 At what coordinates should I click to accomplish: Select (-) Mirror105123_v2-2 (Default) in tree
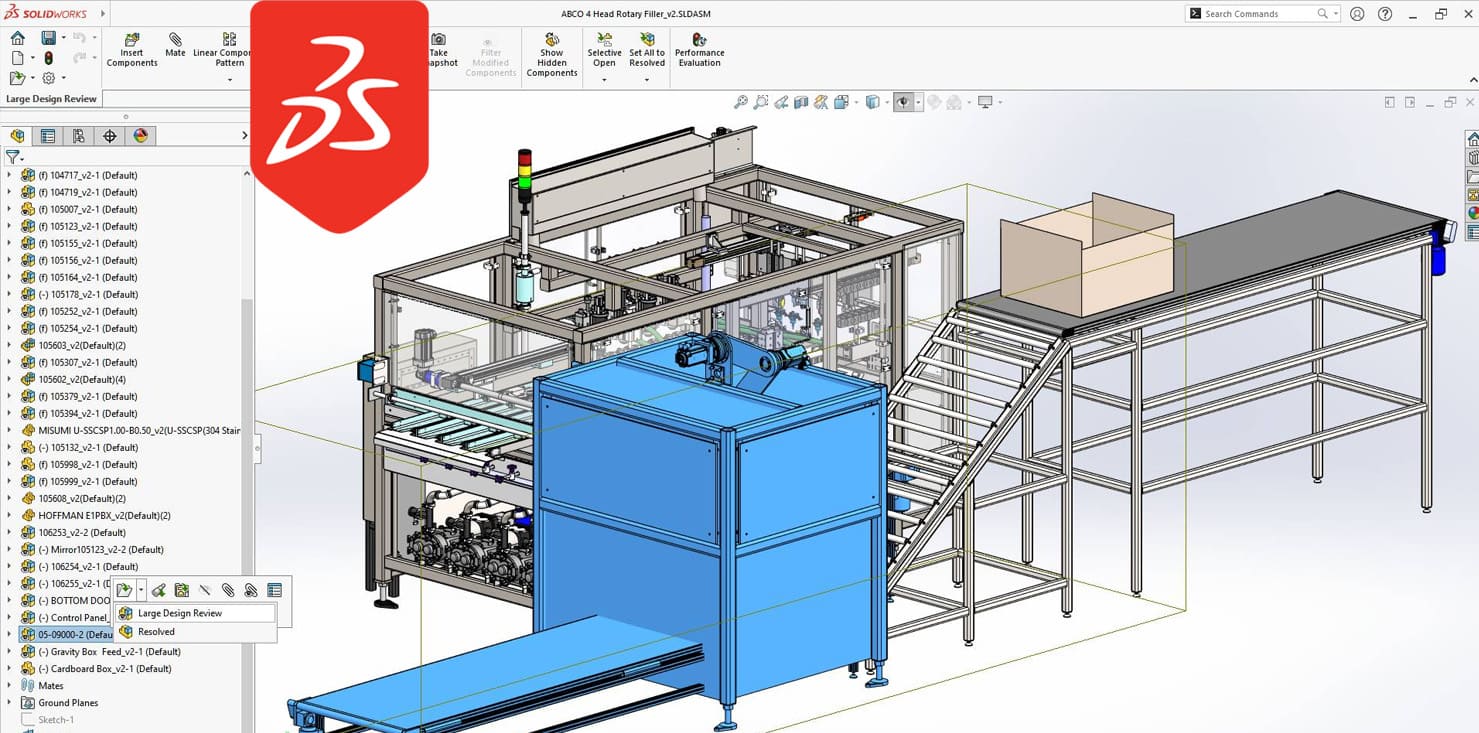pos(101,550)
